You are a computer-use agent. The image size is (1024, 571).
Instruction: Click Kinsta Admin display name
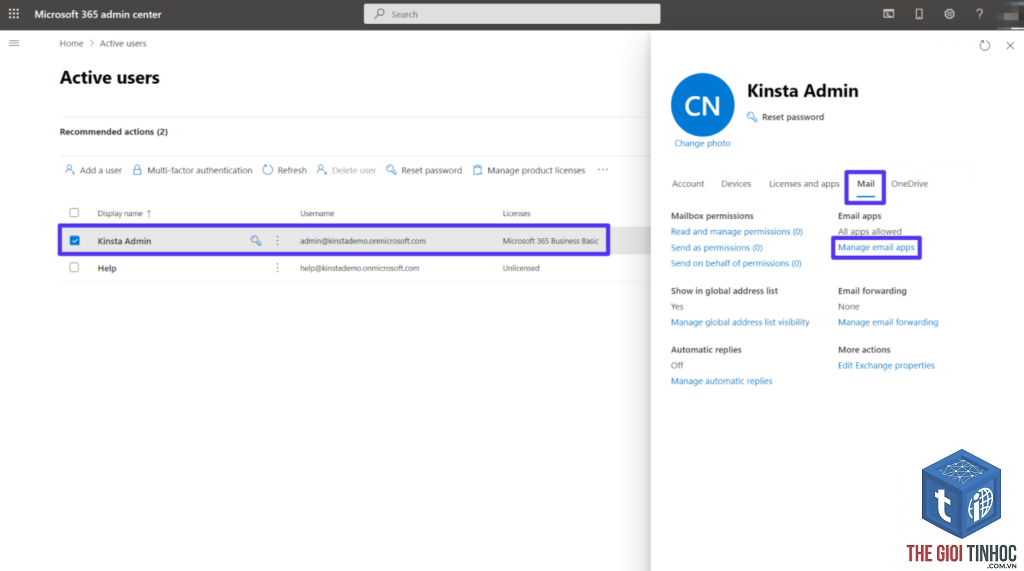[124, 241]
